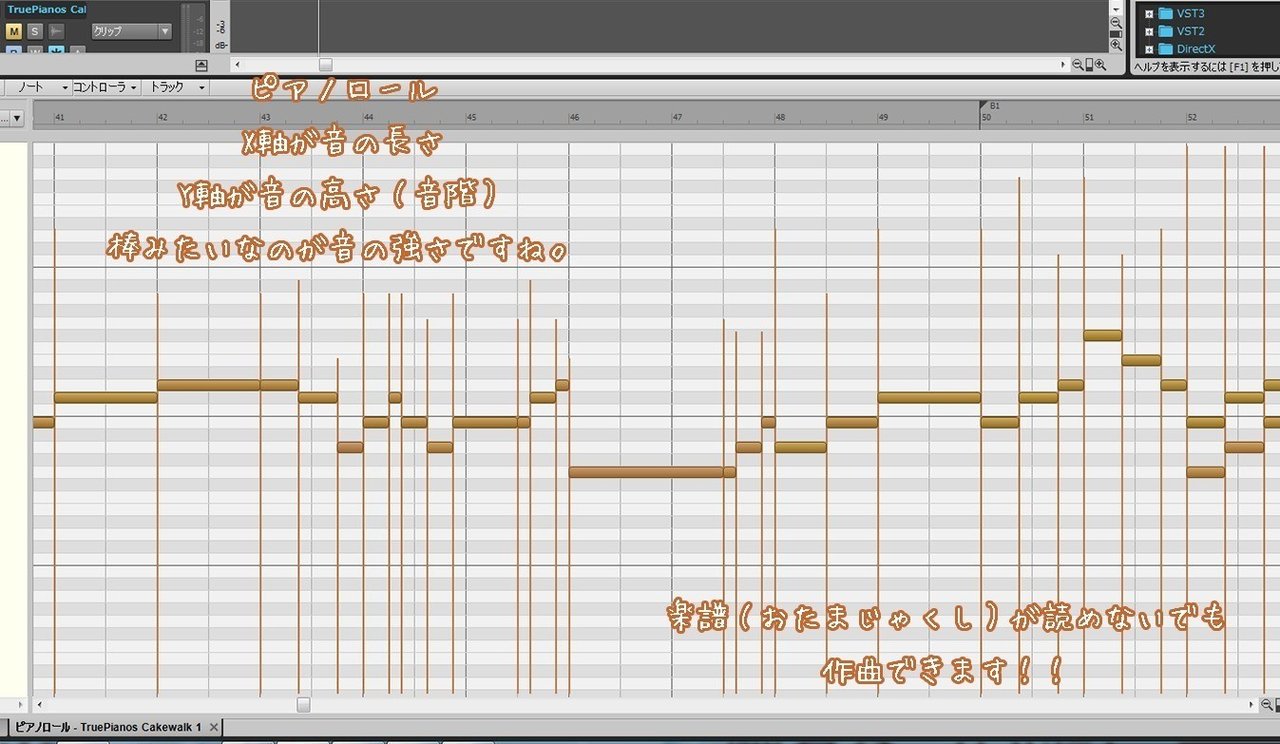The height and width of the screenshot is (744, 1280).
Task: Zoom out vertically in track view
Action: 1116,22
